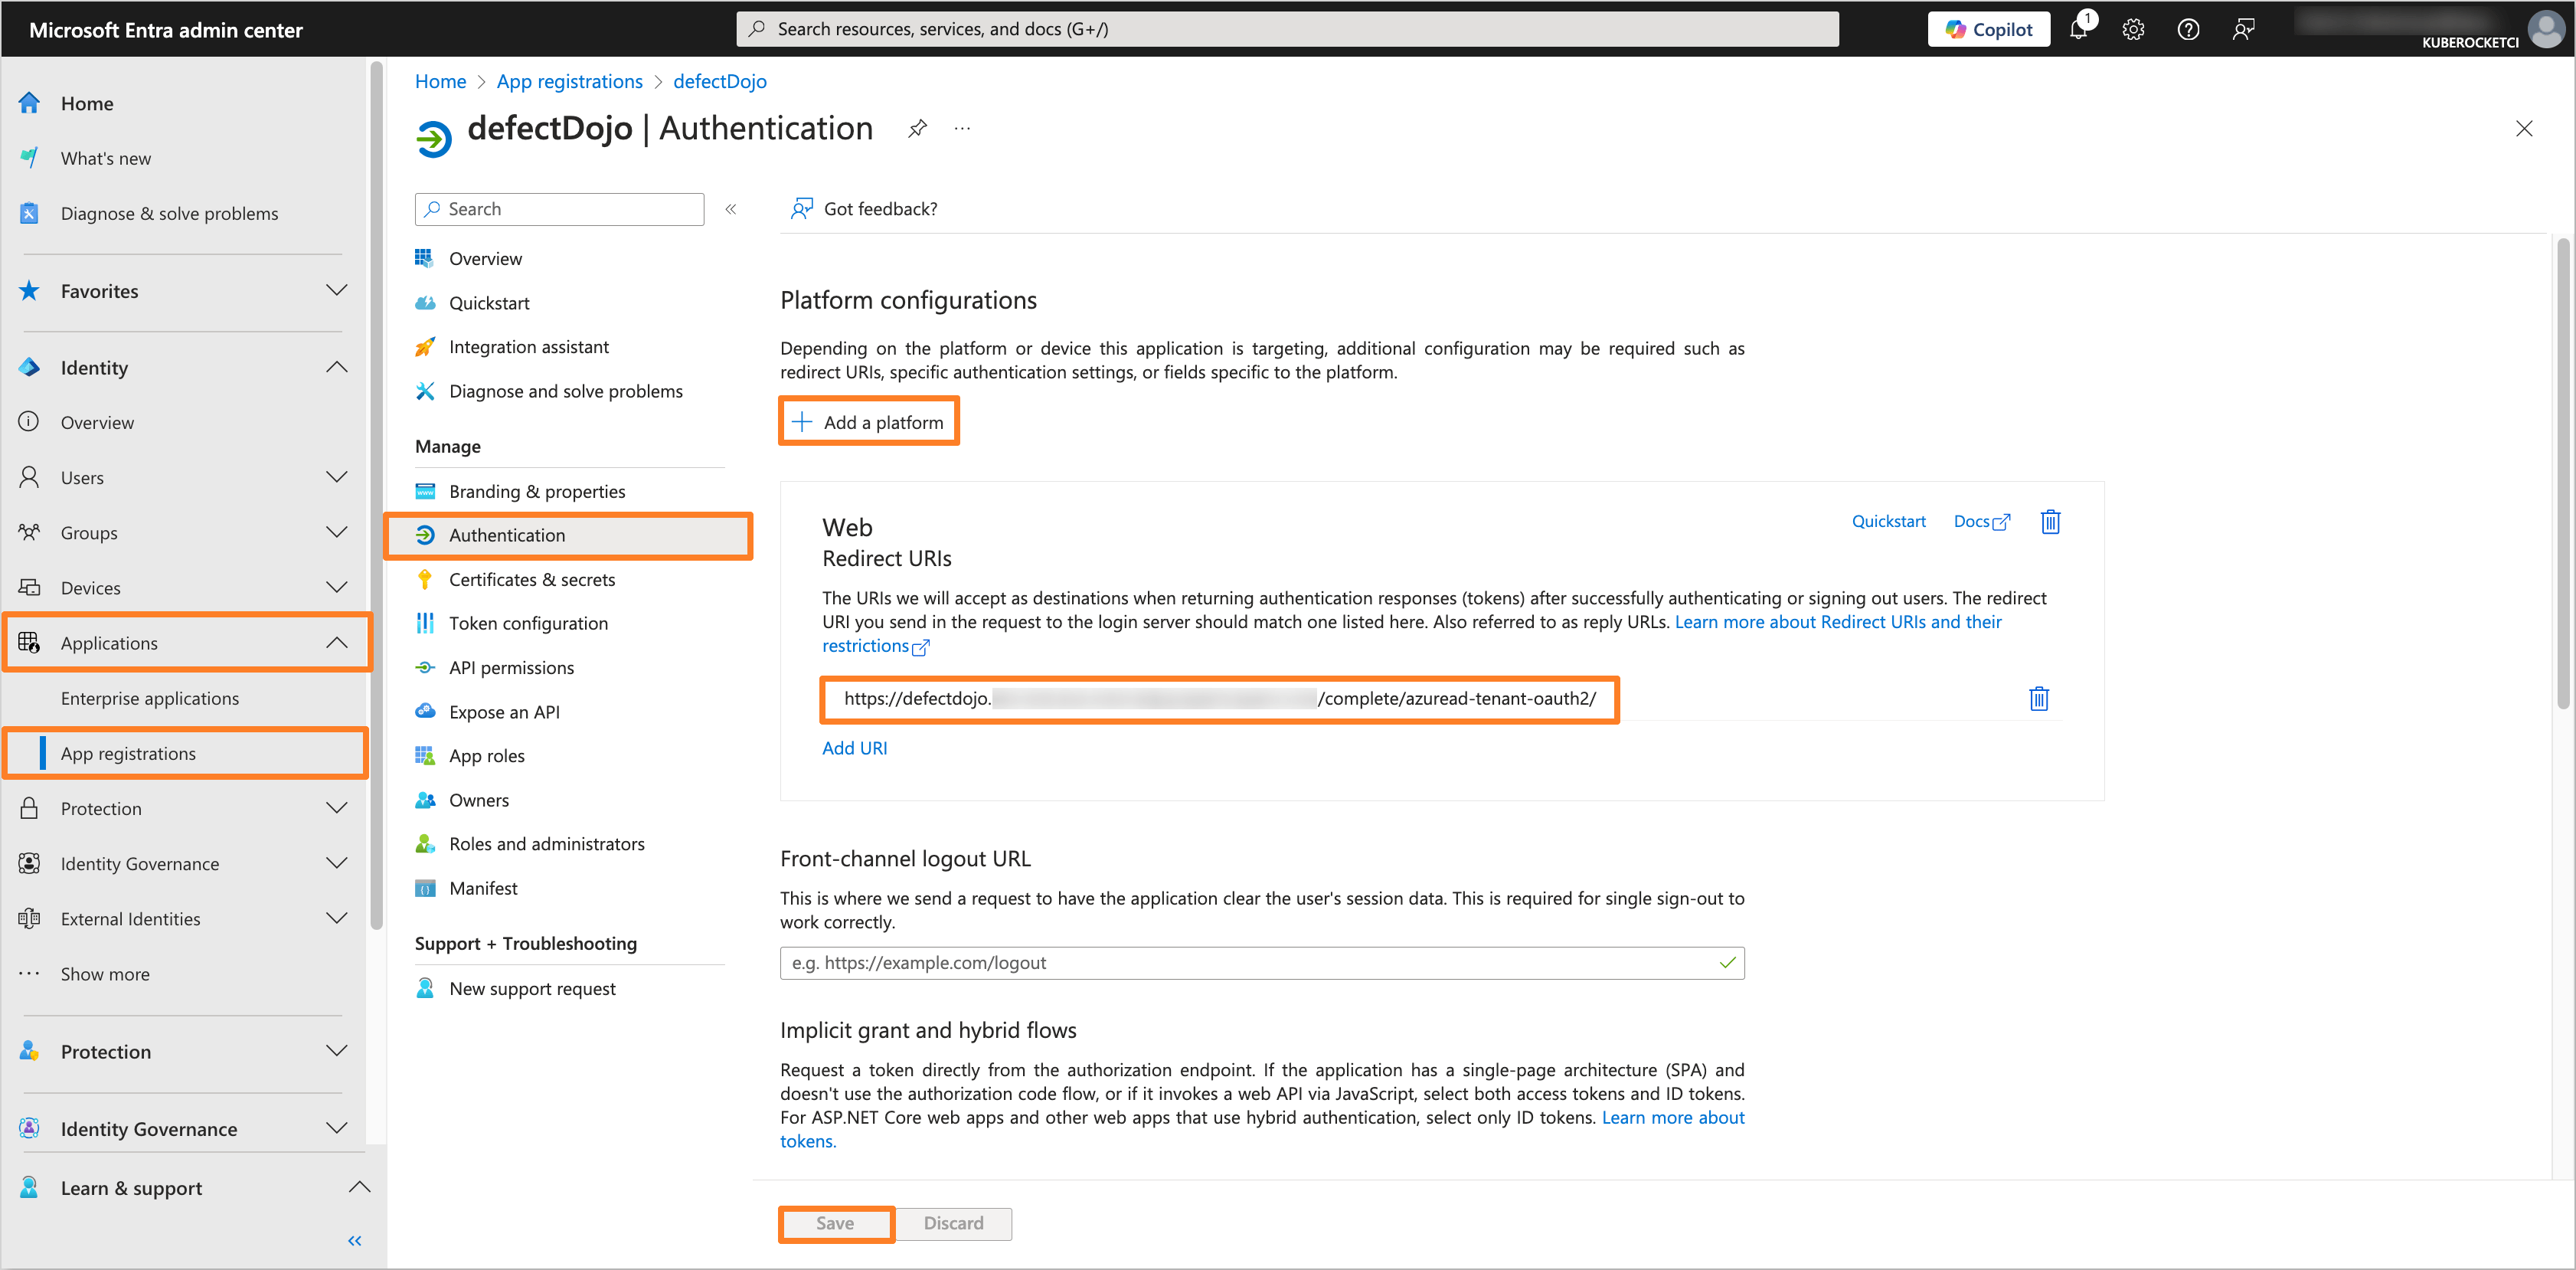Collapse the app registration side menu
The width and height of the screenshot is (2576, 1270).
click(731, 209)
